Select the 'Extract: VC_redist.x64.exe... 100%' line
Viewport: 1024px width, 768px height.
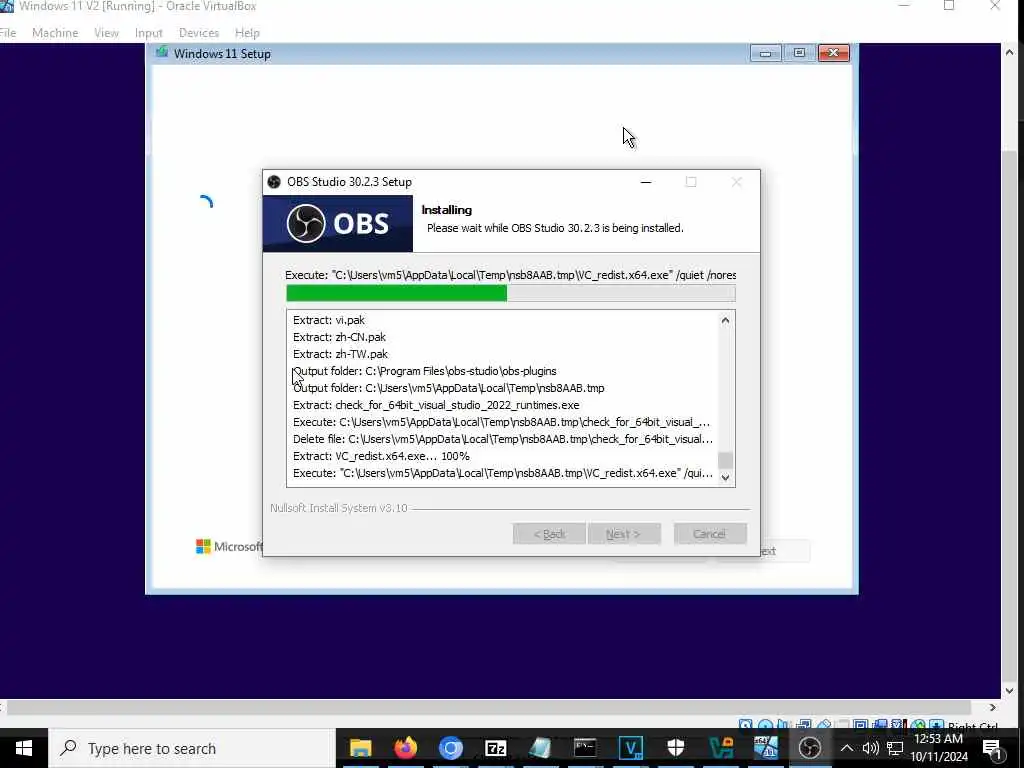point(381,456)
